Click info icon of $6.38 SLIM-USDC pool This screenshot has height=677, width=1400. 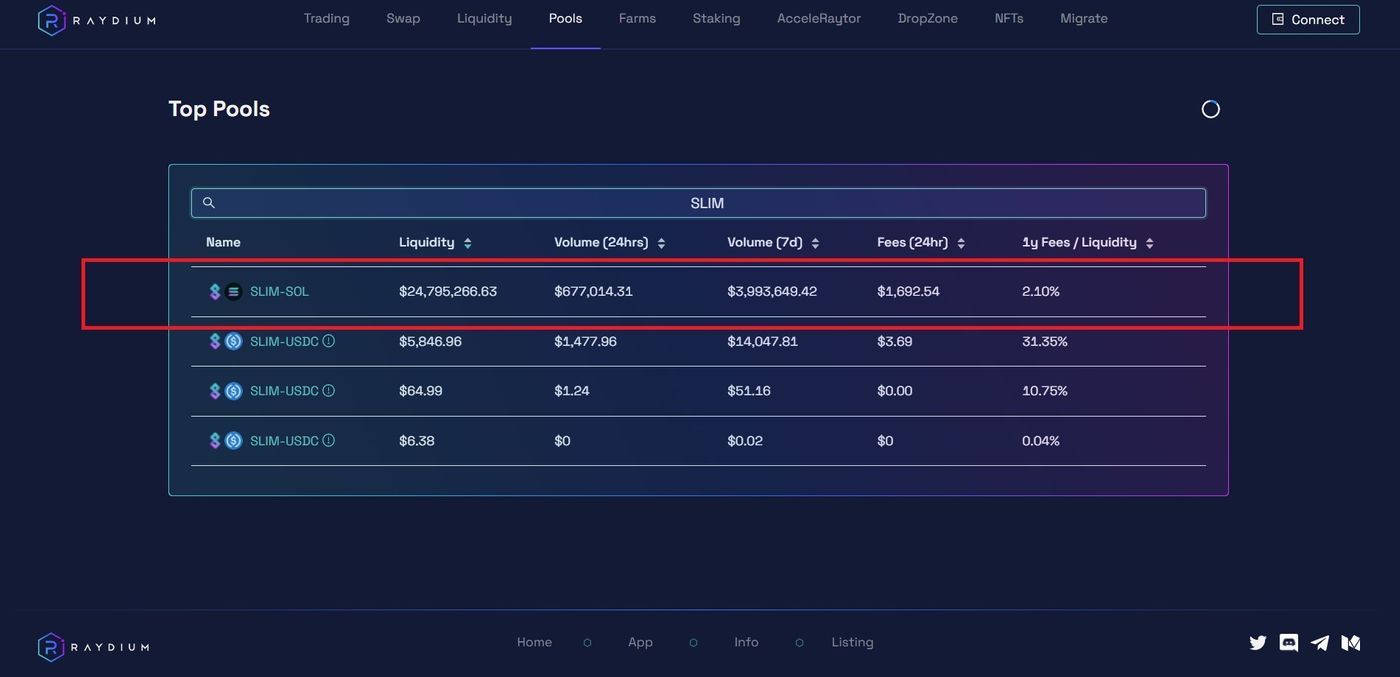(328, 441)
